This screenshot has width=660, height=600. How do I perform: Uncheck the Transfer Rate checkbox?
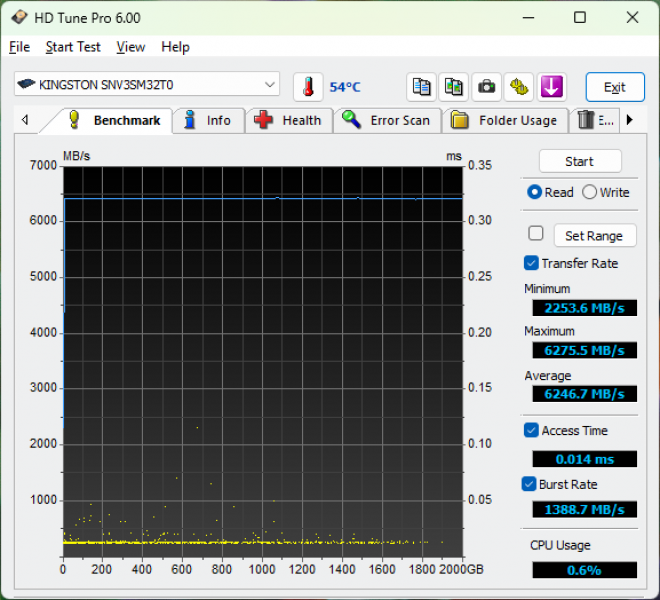click(531, 263)
